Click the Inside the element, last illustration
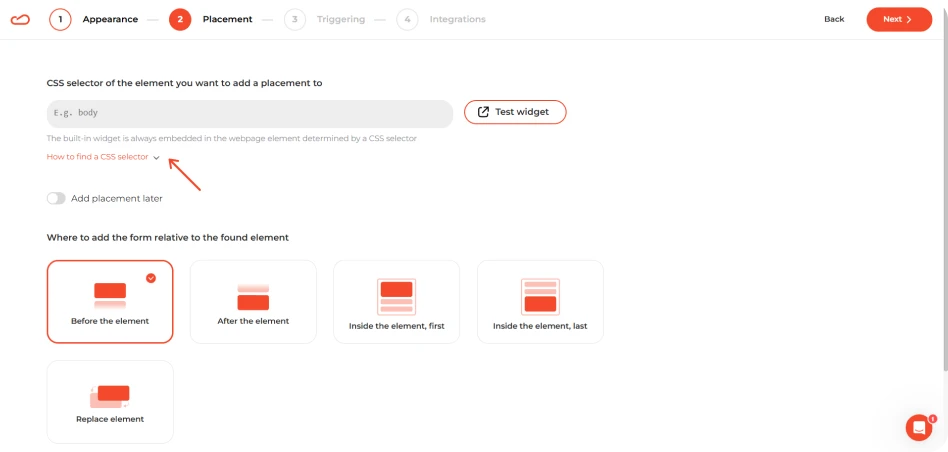The height and width of the screenshot is (452, 948). [x=540, y=297]
